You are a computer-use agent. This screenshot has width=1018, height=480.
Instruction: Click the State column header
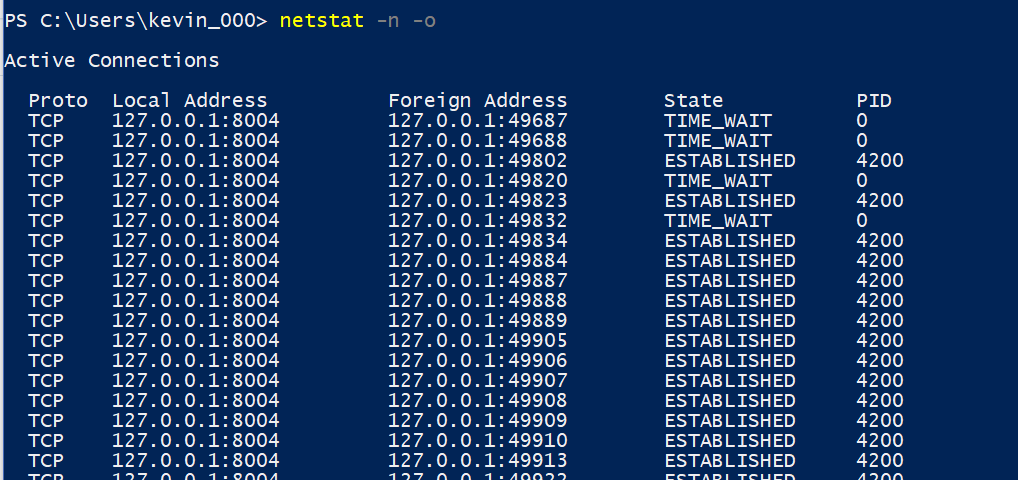click(x=693, y=101)
